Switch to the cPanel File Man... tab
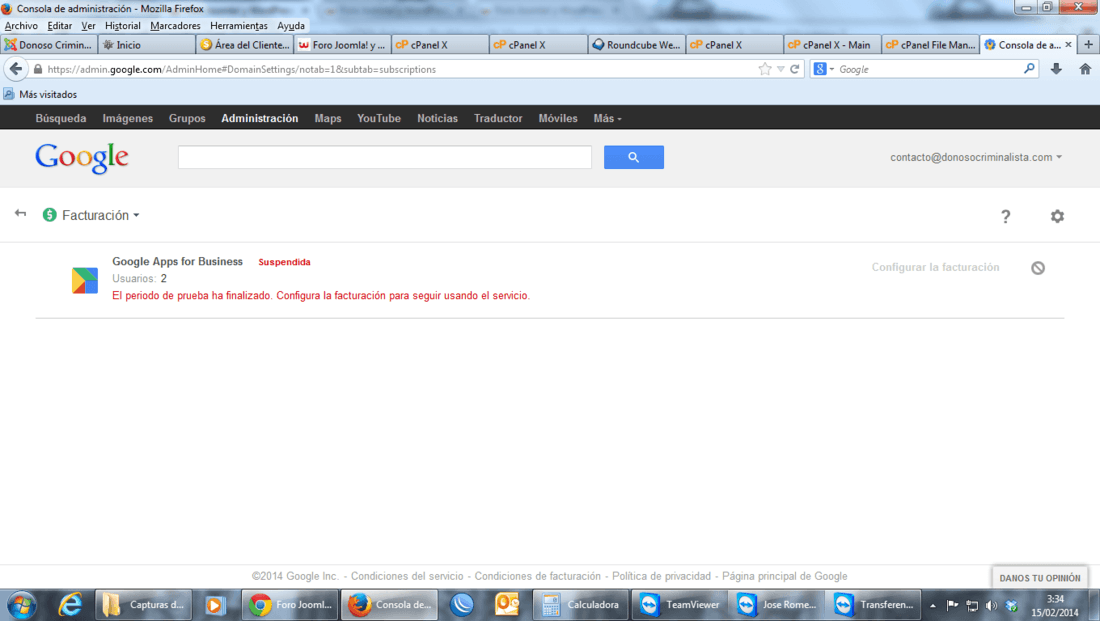The width and height of the screenshot is (1100, 621). pos(931,44)
